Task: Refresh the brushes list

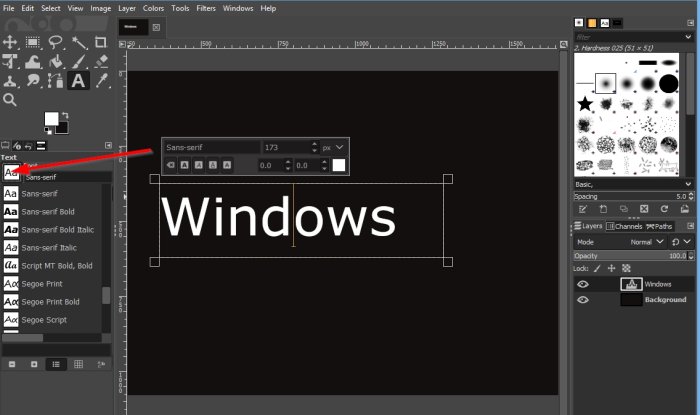Action: click(x=664, y=209)
